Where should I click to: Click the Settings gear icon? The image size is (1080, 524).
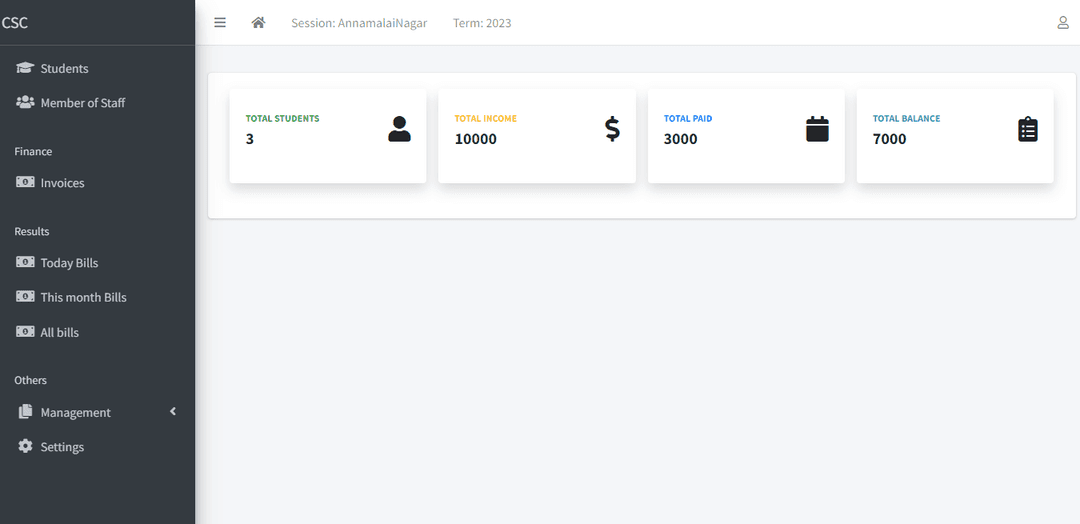(x=25, y=446)
